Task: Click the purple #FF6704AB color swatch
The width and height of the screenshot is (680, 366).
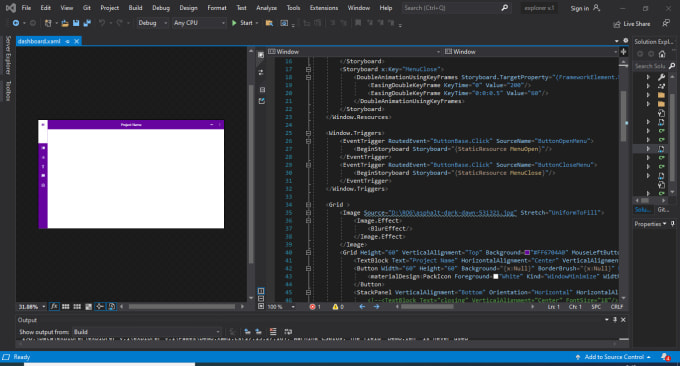Action: 527,252
